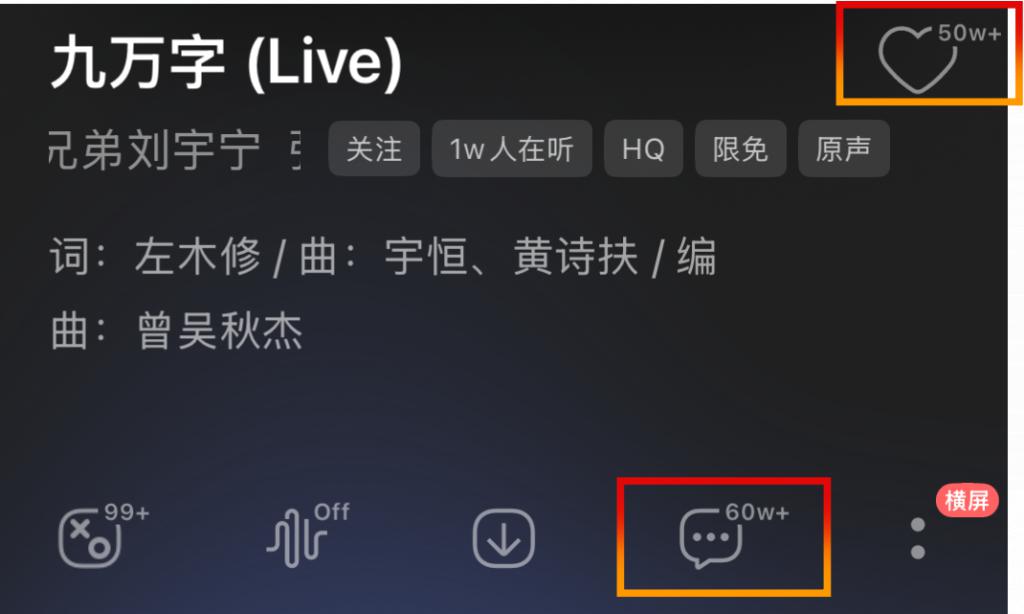Open the 1w人在听 listeners tag

[512, 149]
